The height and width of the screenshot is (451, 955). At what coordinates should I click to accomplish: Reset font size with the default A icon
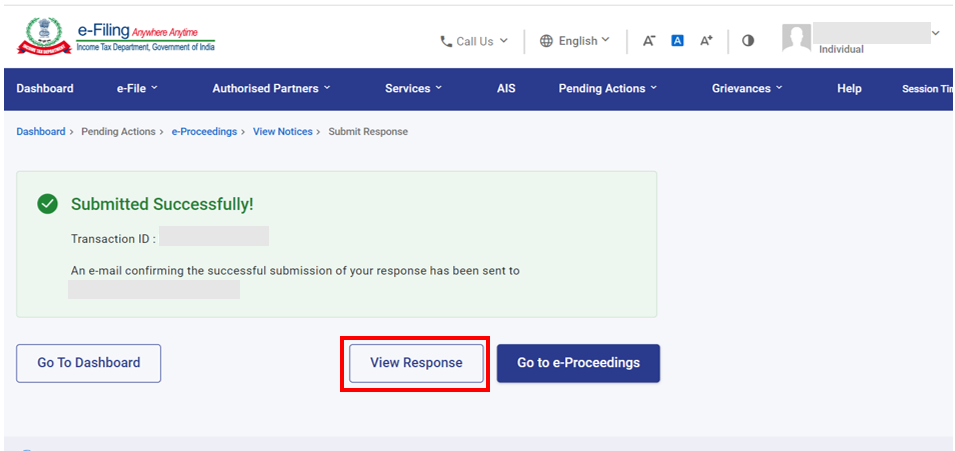677,41
